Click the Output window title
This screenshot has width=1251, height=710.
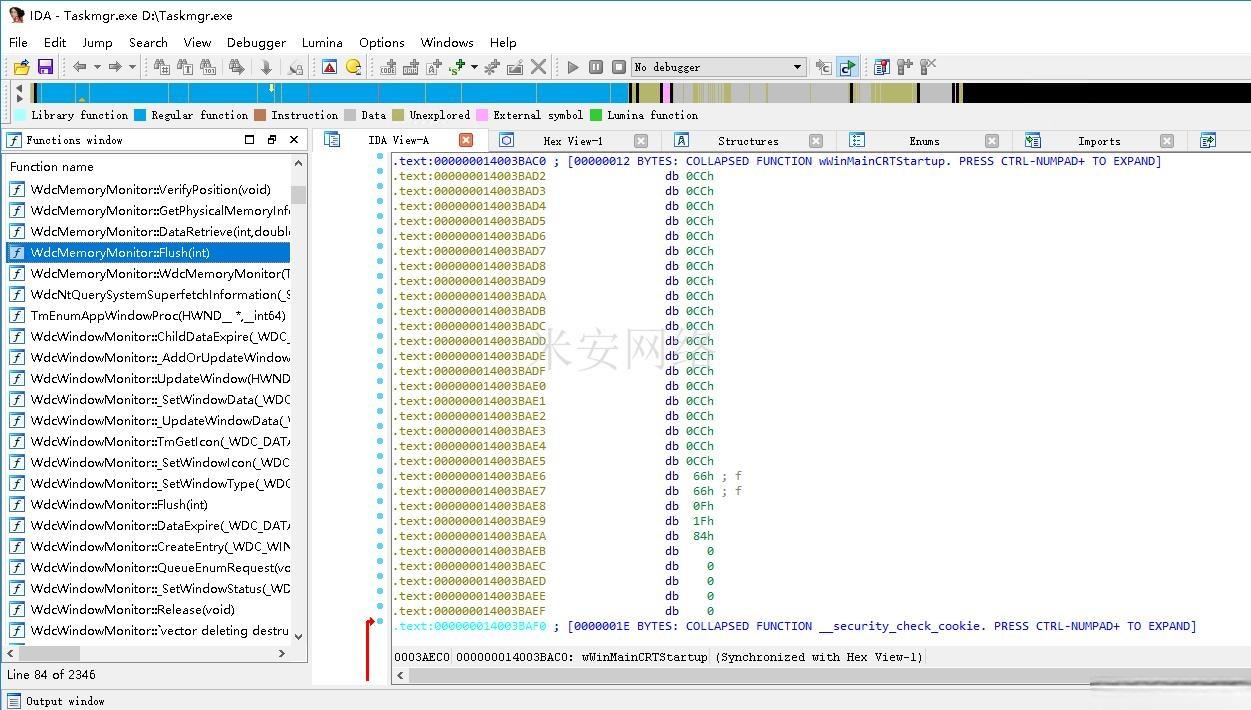(x=65, y=701)
